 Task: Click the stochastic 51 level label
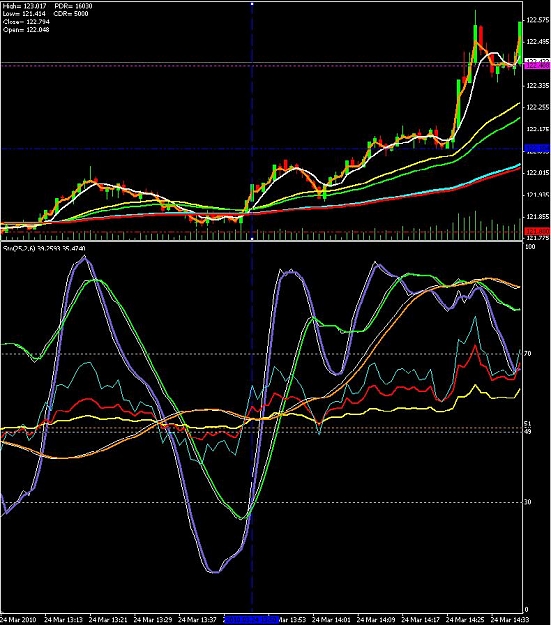pyautogui.click(x=528, y=424)
